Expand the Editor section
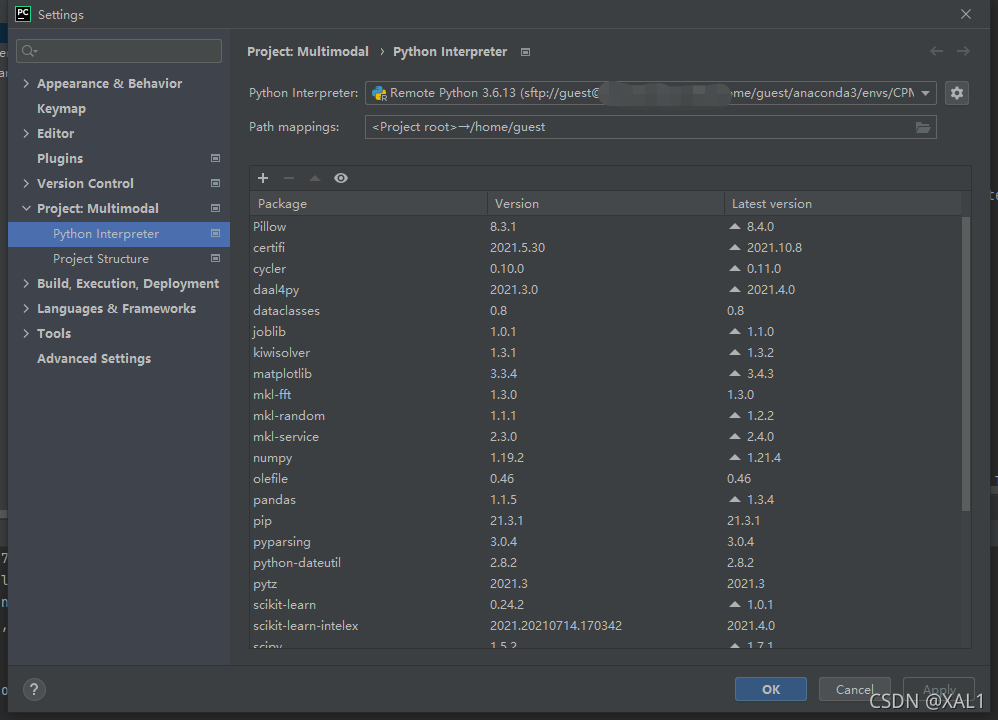This screenshot has width=998, height=720. click(26, 133)
